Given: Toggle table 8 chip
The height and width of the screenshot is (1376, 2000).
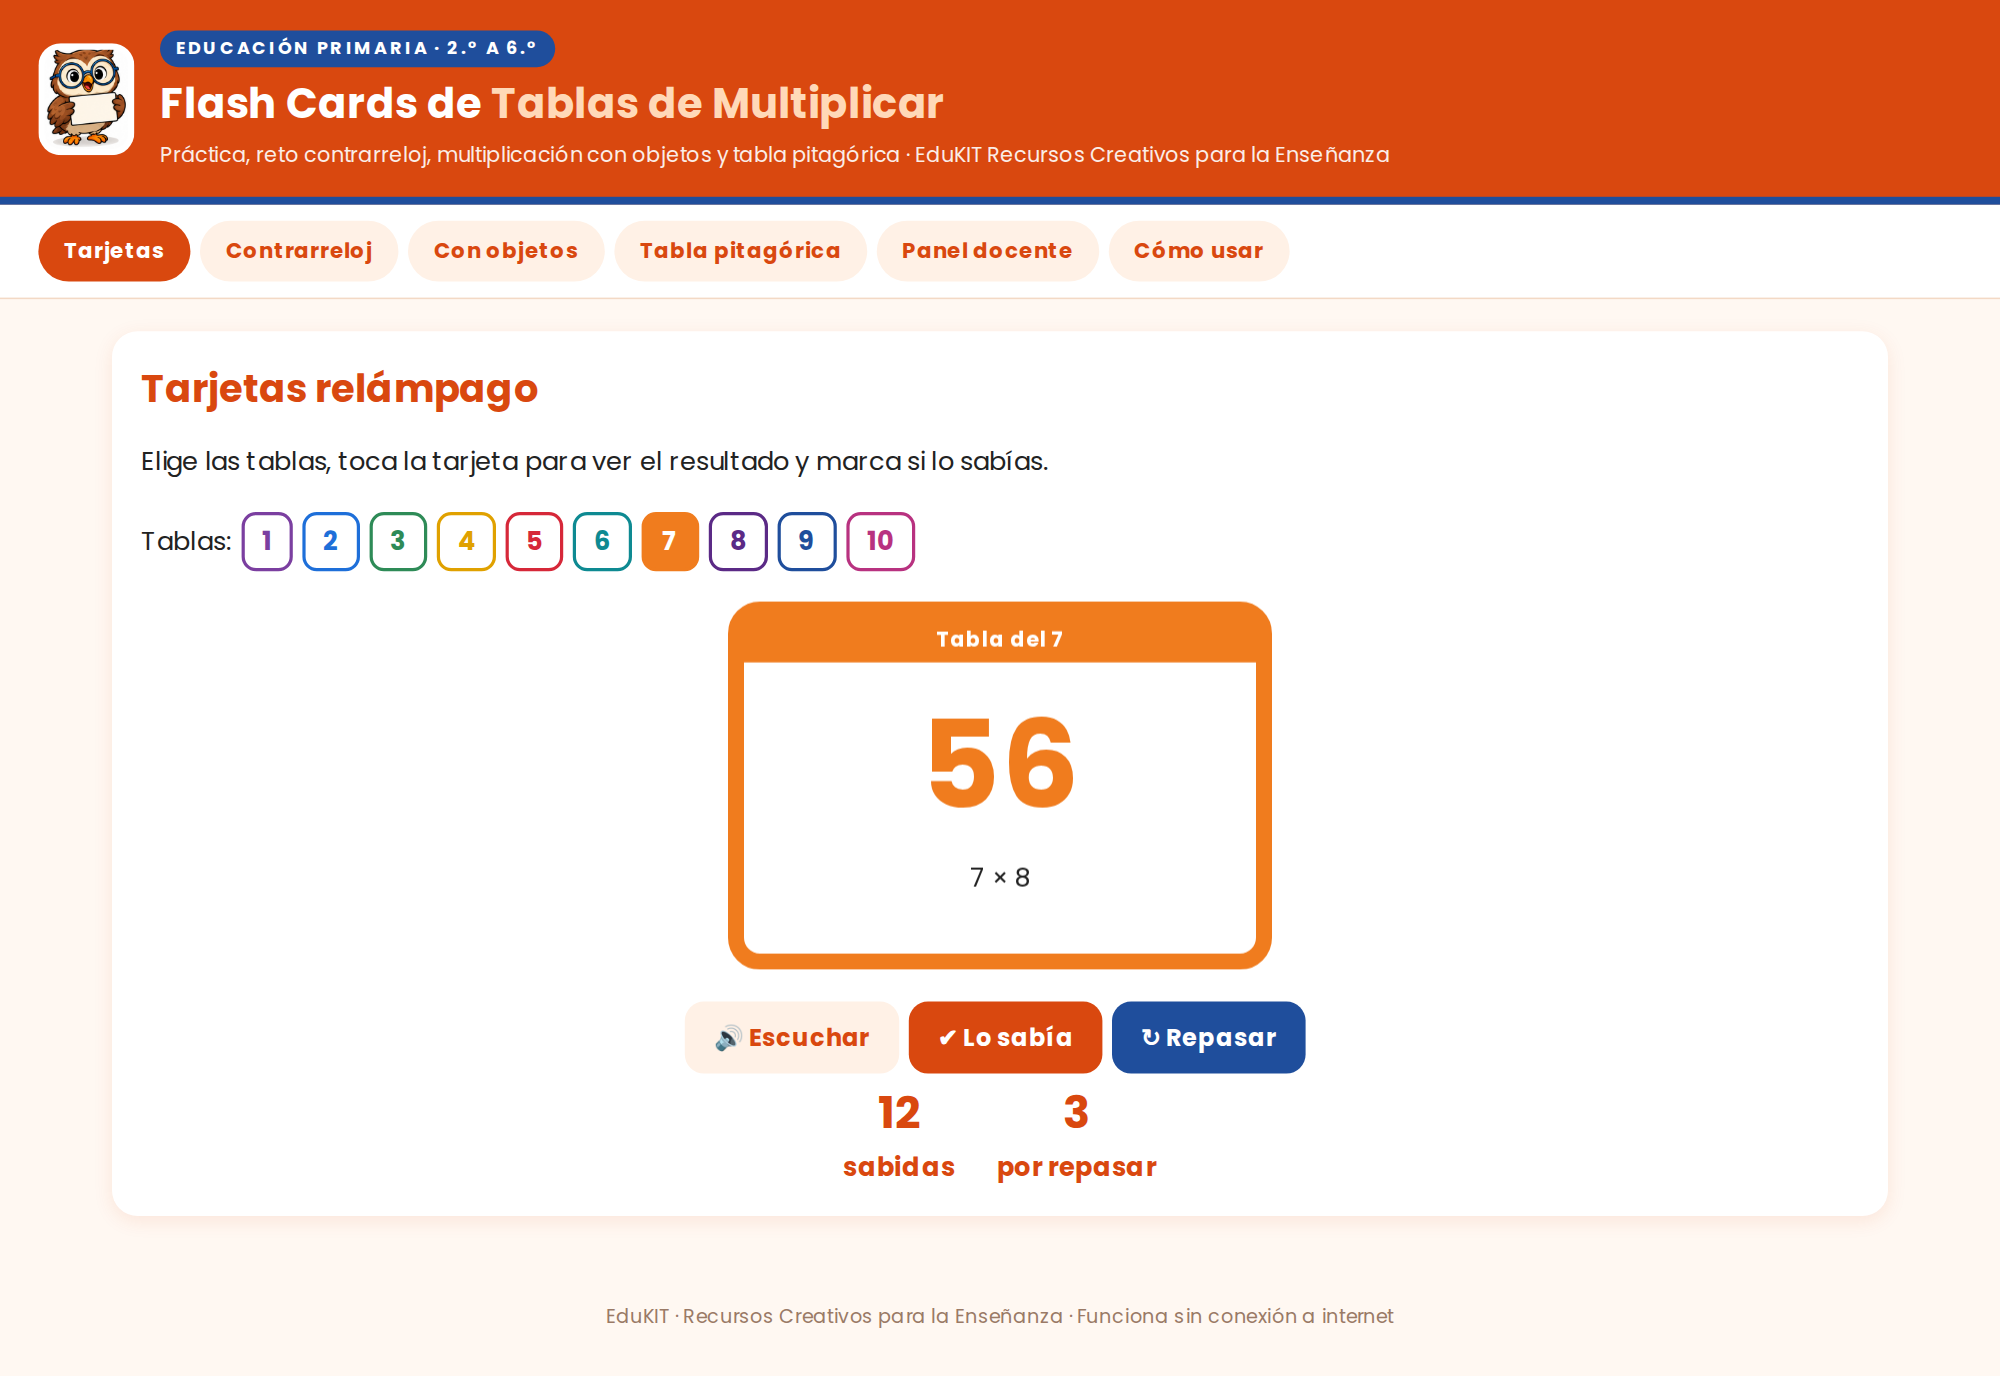Looking at the screenshot, I should click(738, 541).
